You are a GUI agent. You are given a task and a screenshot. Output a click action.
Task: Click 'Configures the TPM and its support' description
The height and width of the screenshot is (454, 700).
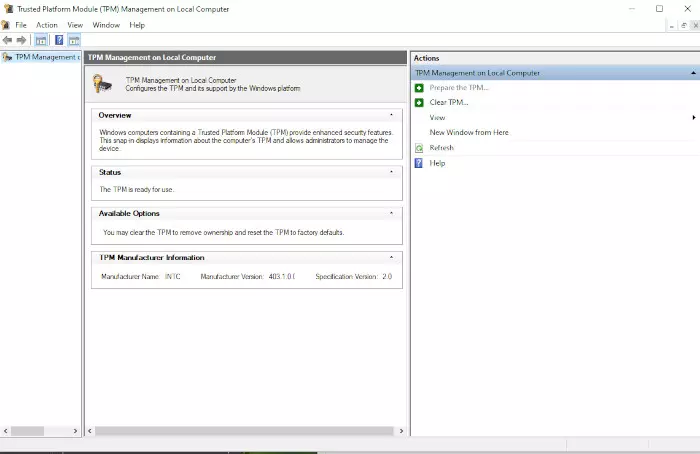tap(212, 88)
